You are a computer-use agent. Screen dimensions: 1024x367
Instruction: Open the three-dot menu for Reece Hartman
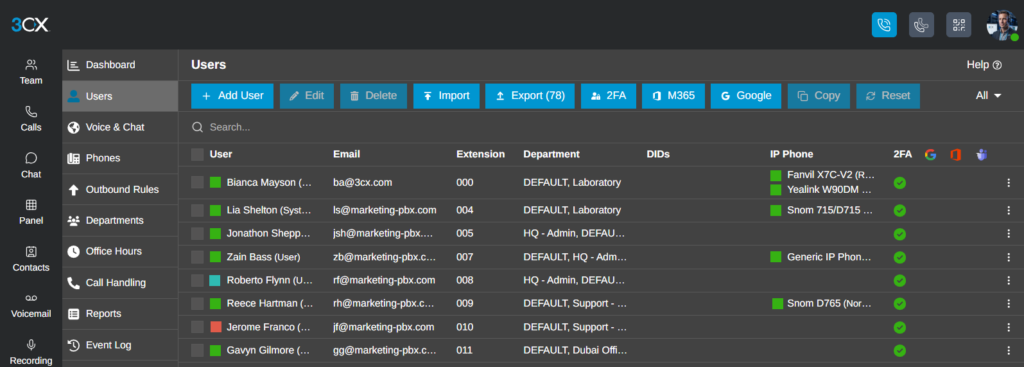(x=1008, y=304)
